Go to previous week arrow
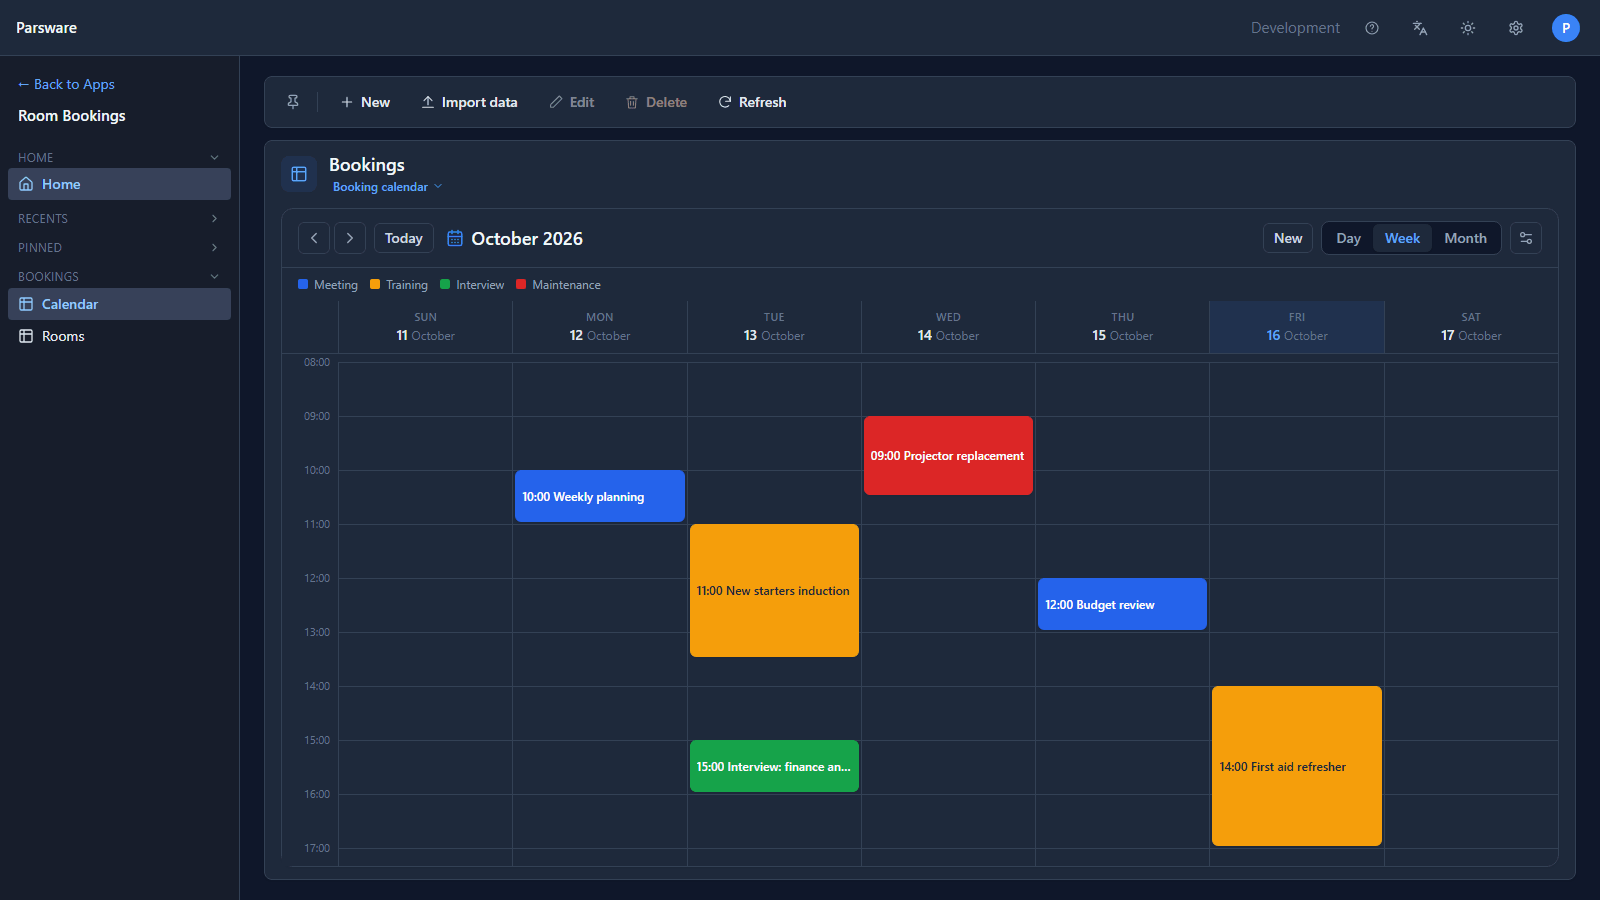This screenshot has width=1600, height=900. tap(314, 238)
